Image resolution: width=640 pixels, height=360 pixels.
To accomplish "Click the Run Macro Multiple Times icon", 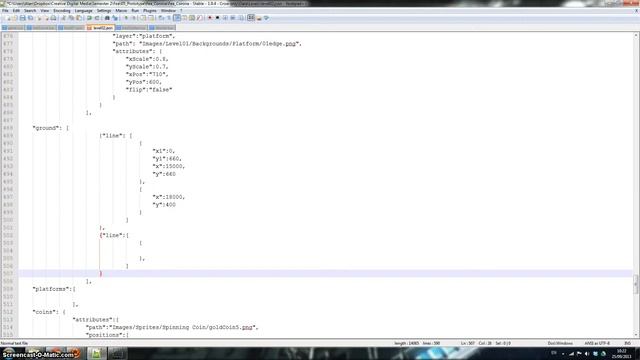I will [233, 18].
